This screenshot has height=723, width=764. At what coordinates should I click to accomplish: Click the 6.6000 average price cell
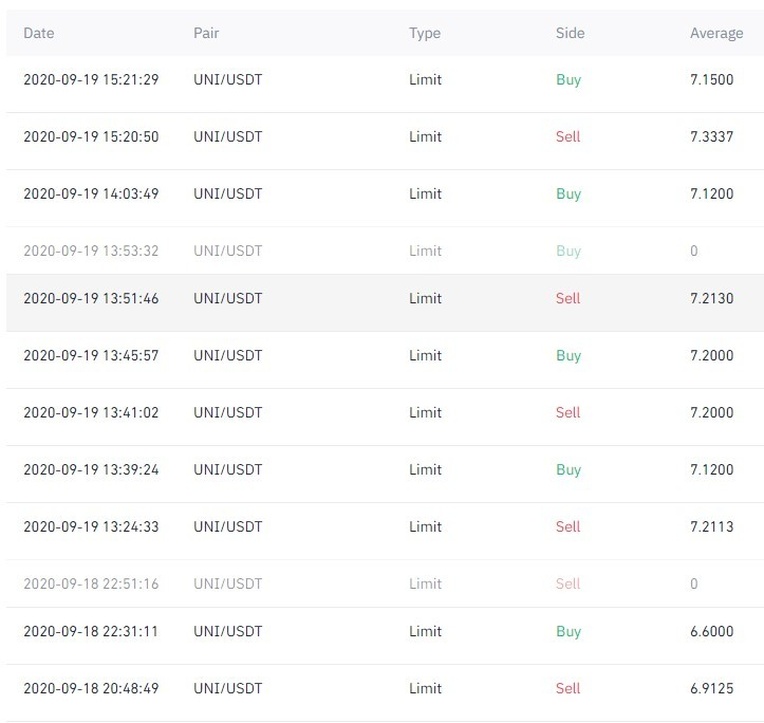point(711,631)
